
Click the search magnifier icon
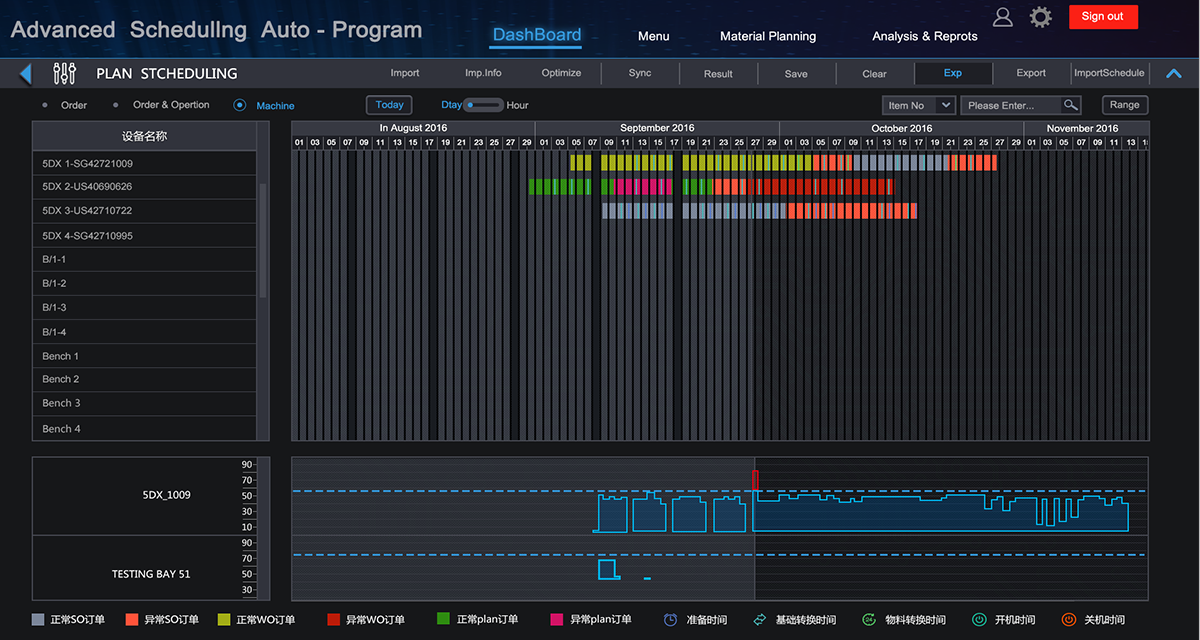pos(1070,105)
